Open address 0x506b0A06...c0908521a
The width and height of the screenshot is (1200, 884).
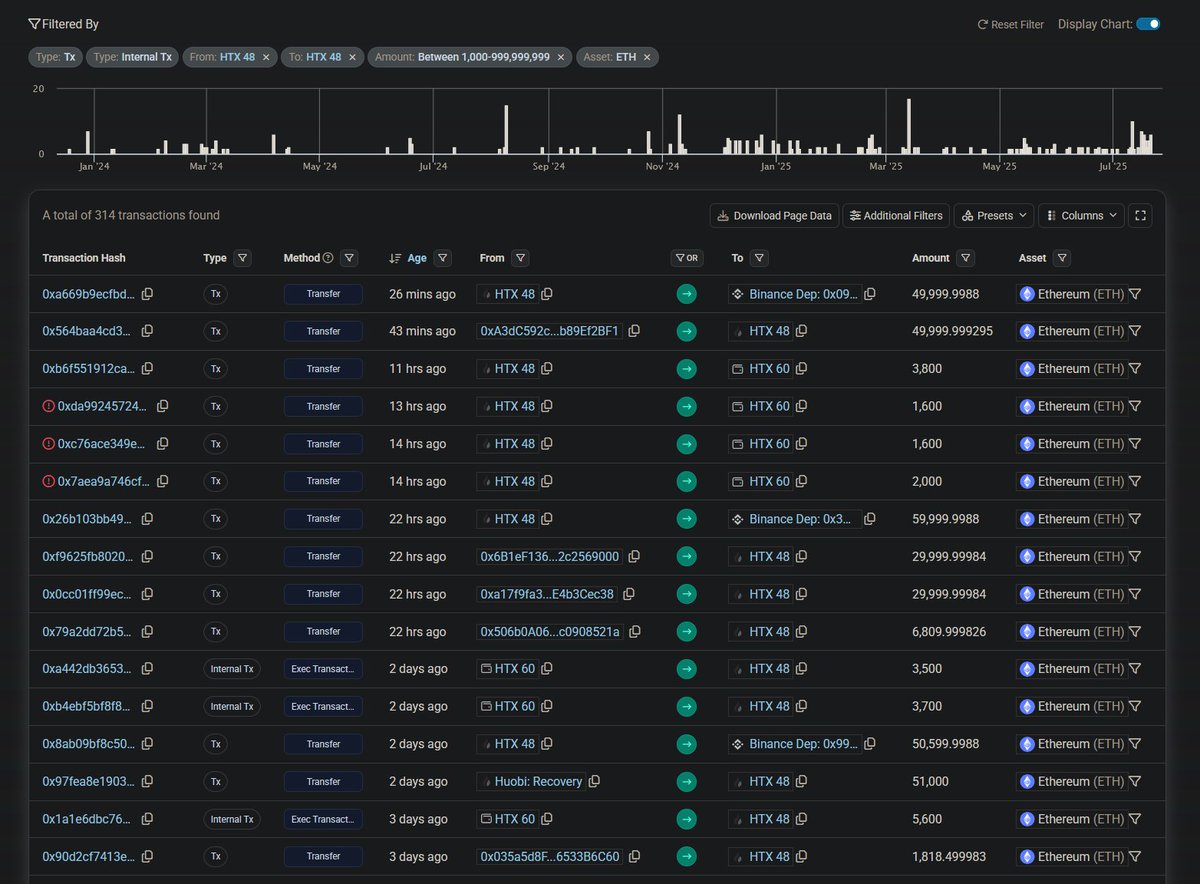pyautogui.click(x=550, y=632)
